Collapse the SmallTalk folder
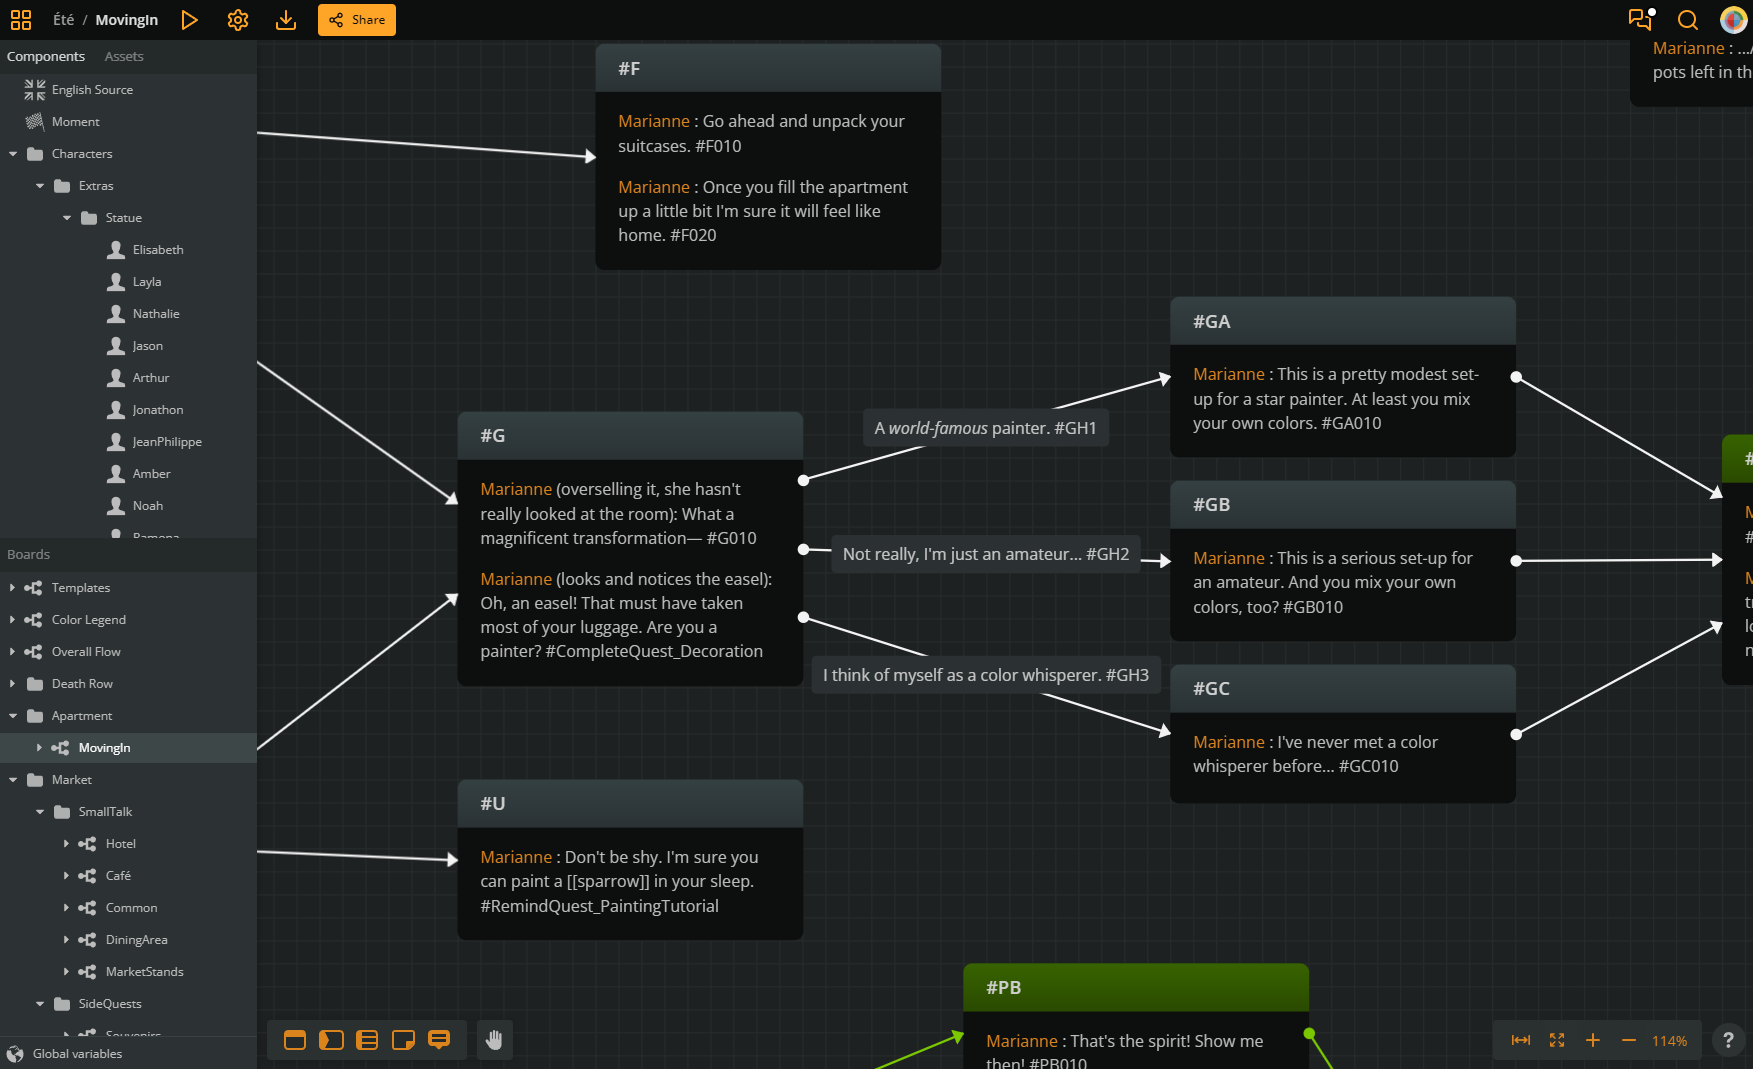The image size is (1753, 1069). tap(40, 812)
